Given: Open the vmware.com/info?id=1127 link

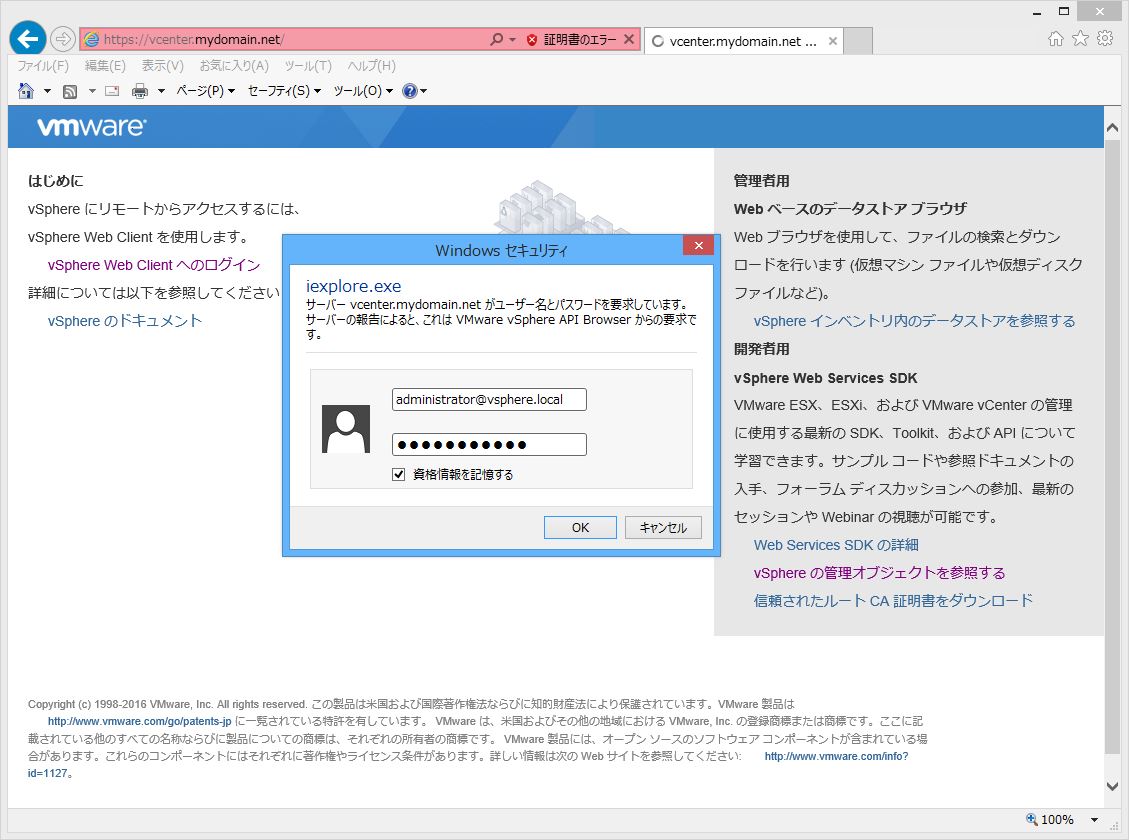Looking at the screenshot, I should 836,757.
